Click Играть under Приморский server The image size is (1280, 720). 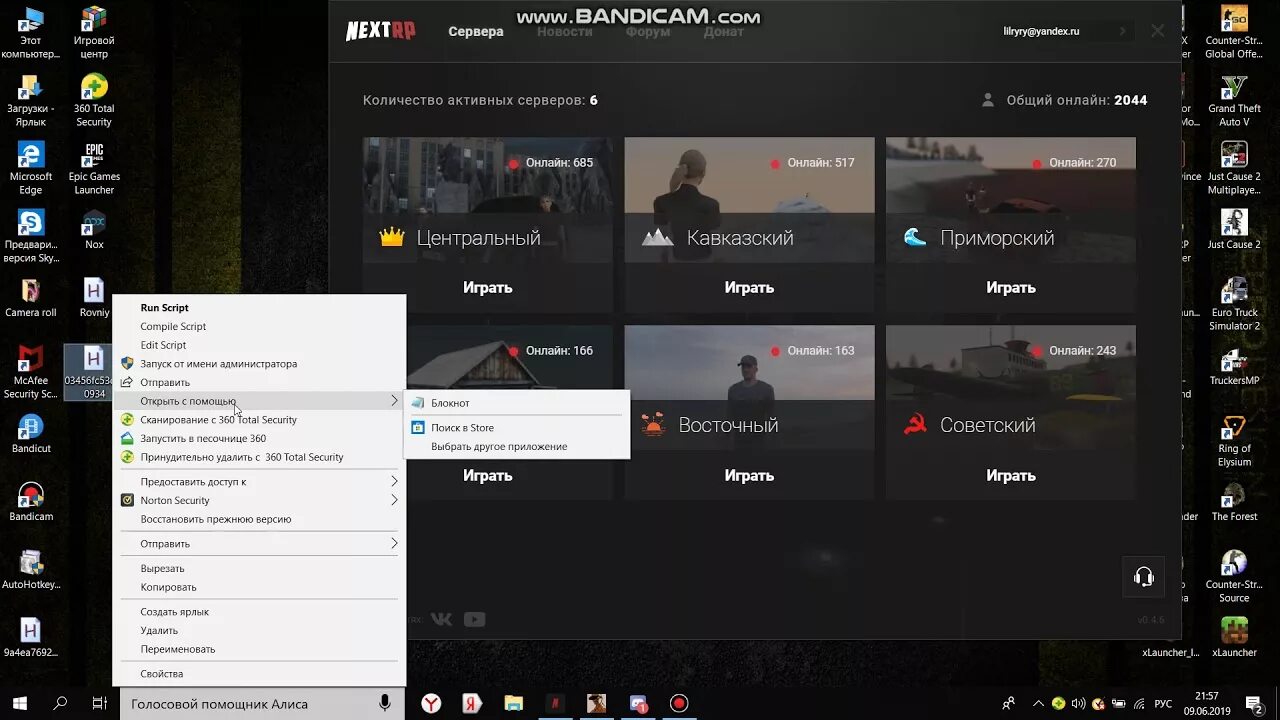(x=1011, y=287)
